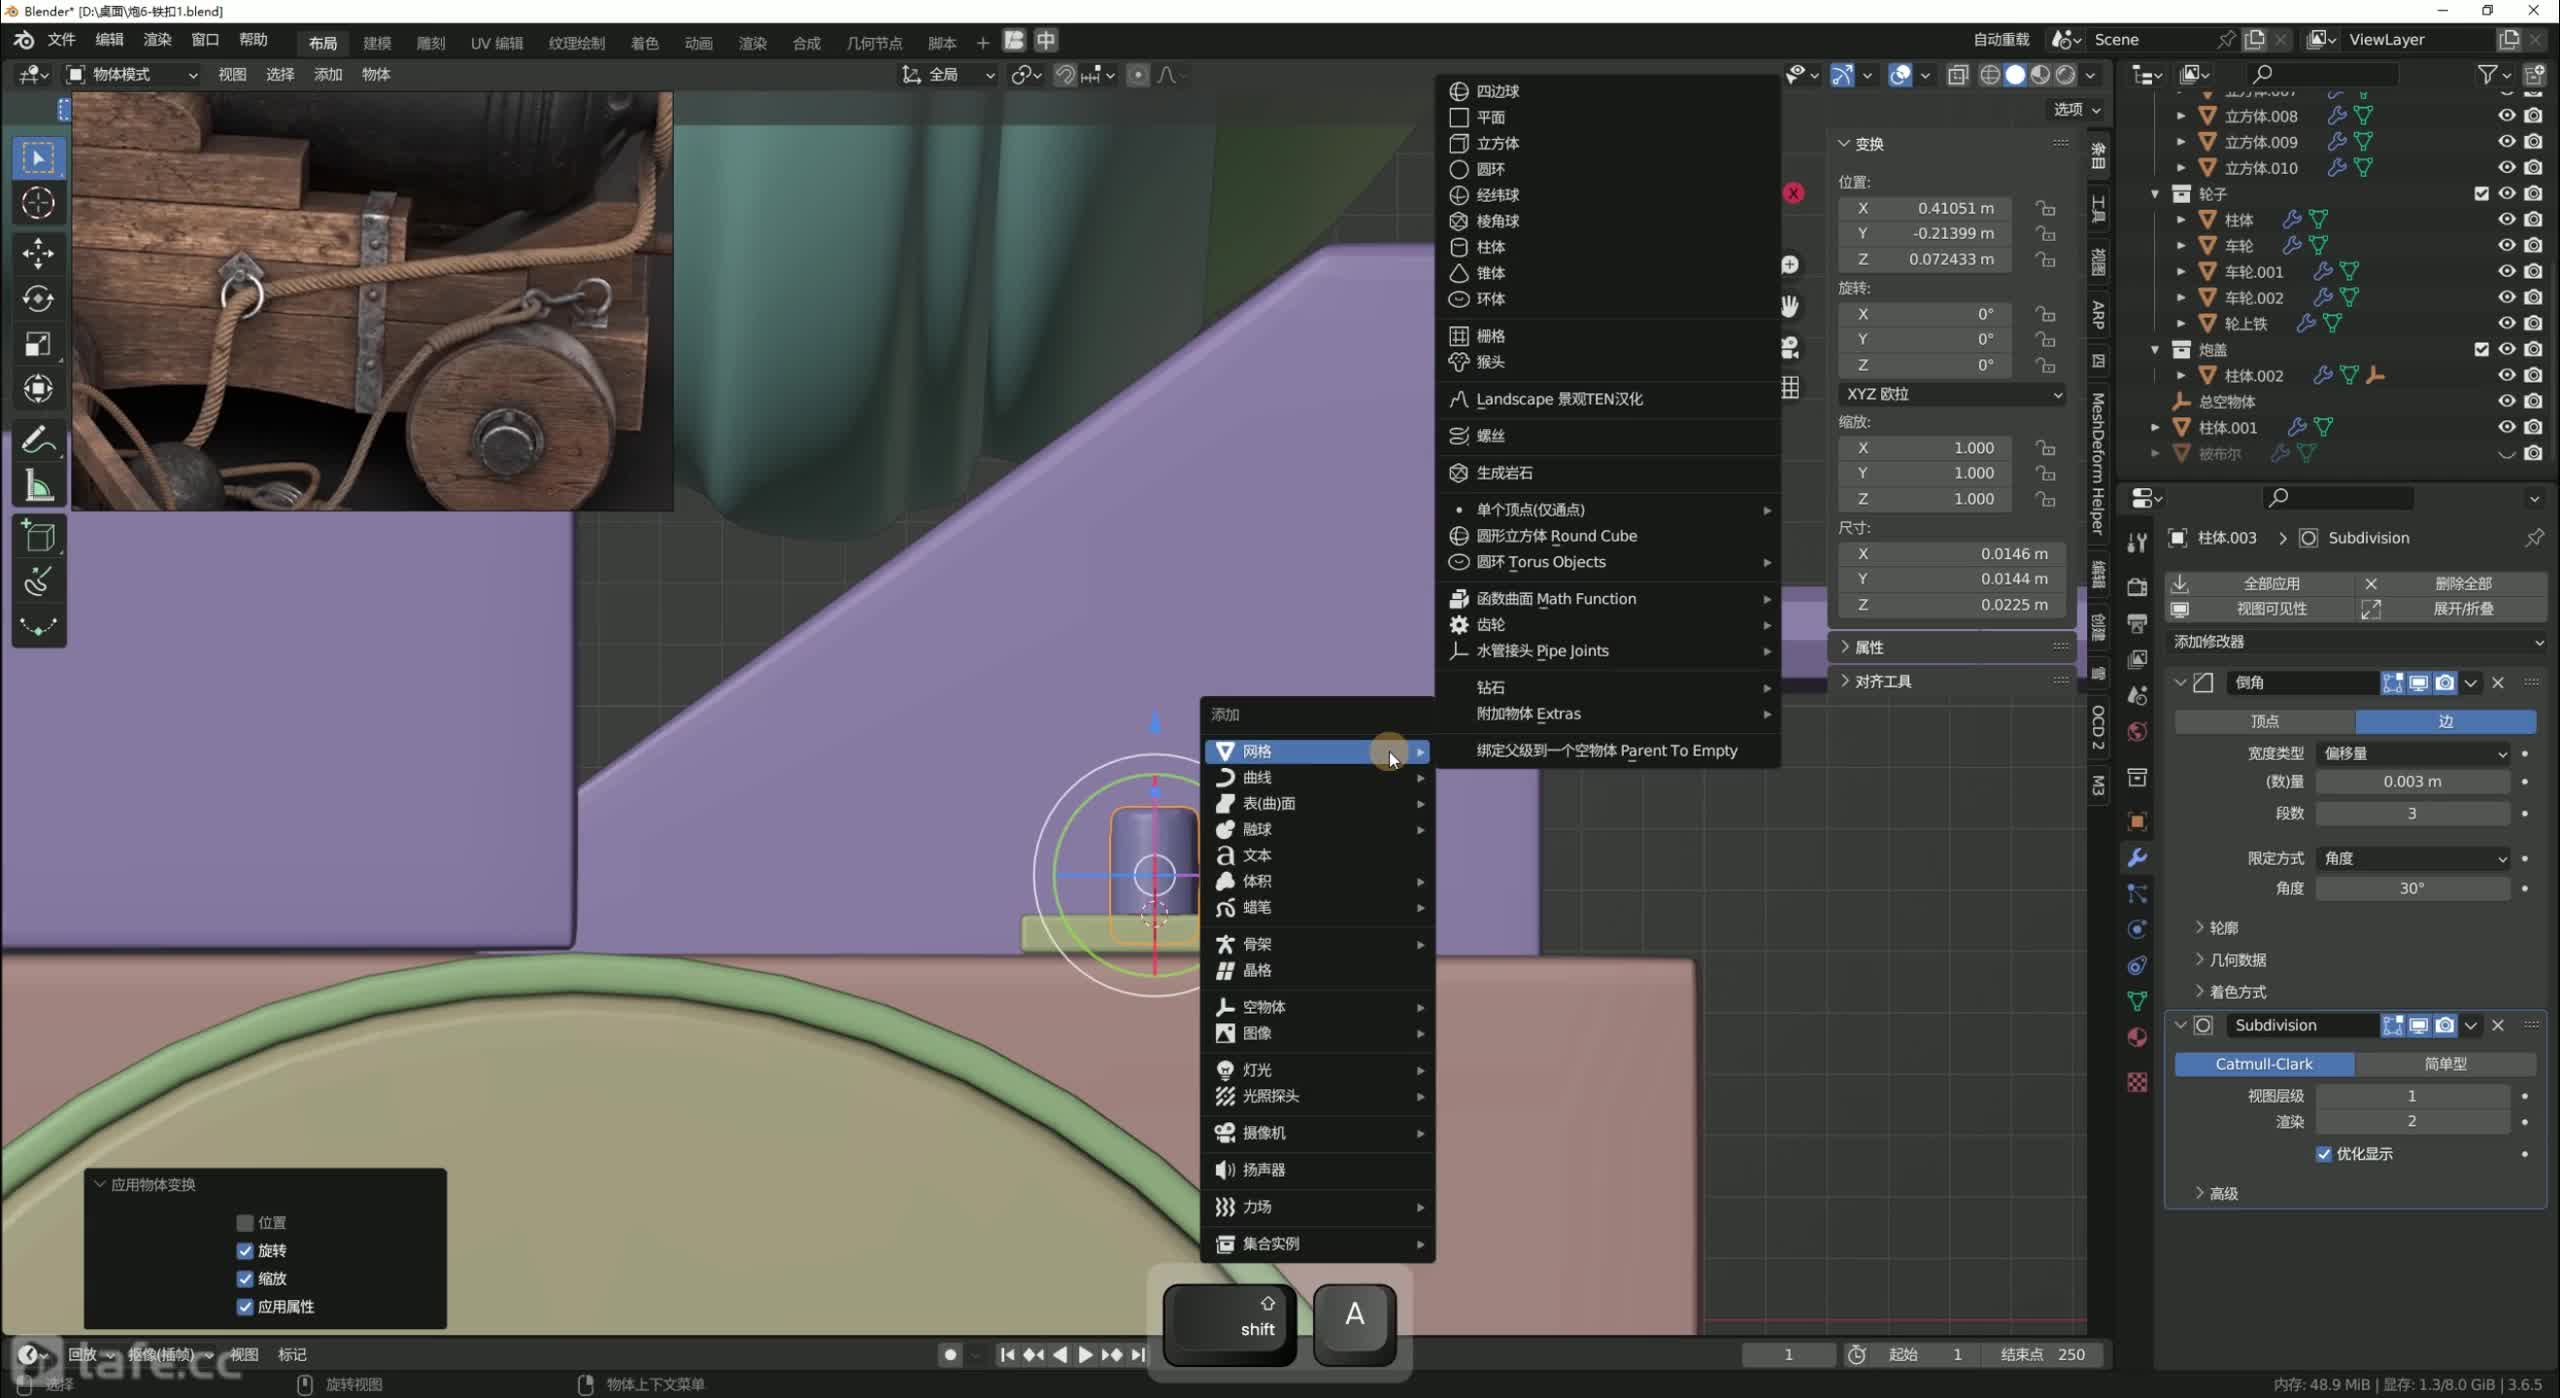Viewport: 2560px width, 1398px height.
Task: Switch to the 建模 workspace tab
Action: 377,43
